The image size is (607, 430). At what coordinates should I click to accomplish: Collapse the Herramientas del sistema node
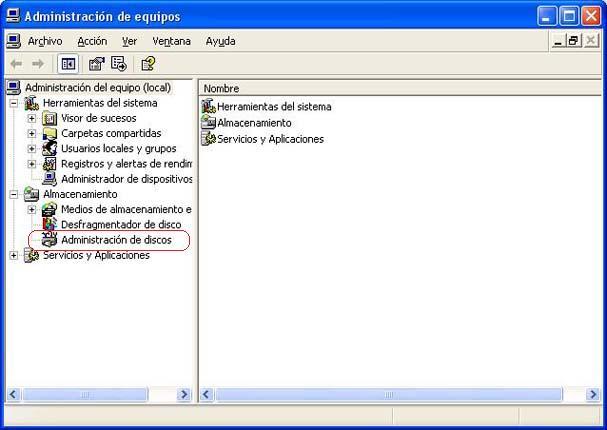pos(14,103)
